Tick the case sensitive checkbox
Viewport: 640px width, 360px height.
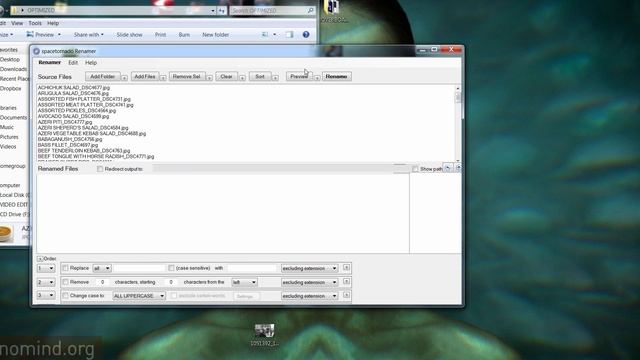coord(171,268)
